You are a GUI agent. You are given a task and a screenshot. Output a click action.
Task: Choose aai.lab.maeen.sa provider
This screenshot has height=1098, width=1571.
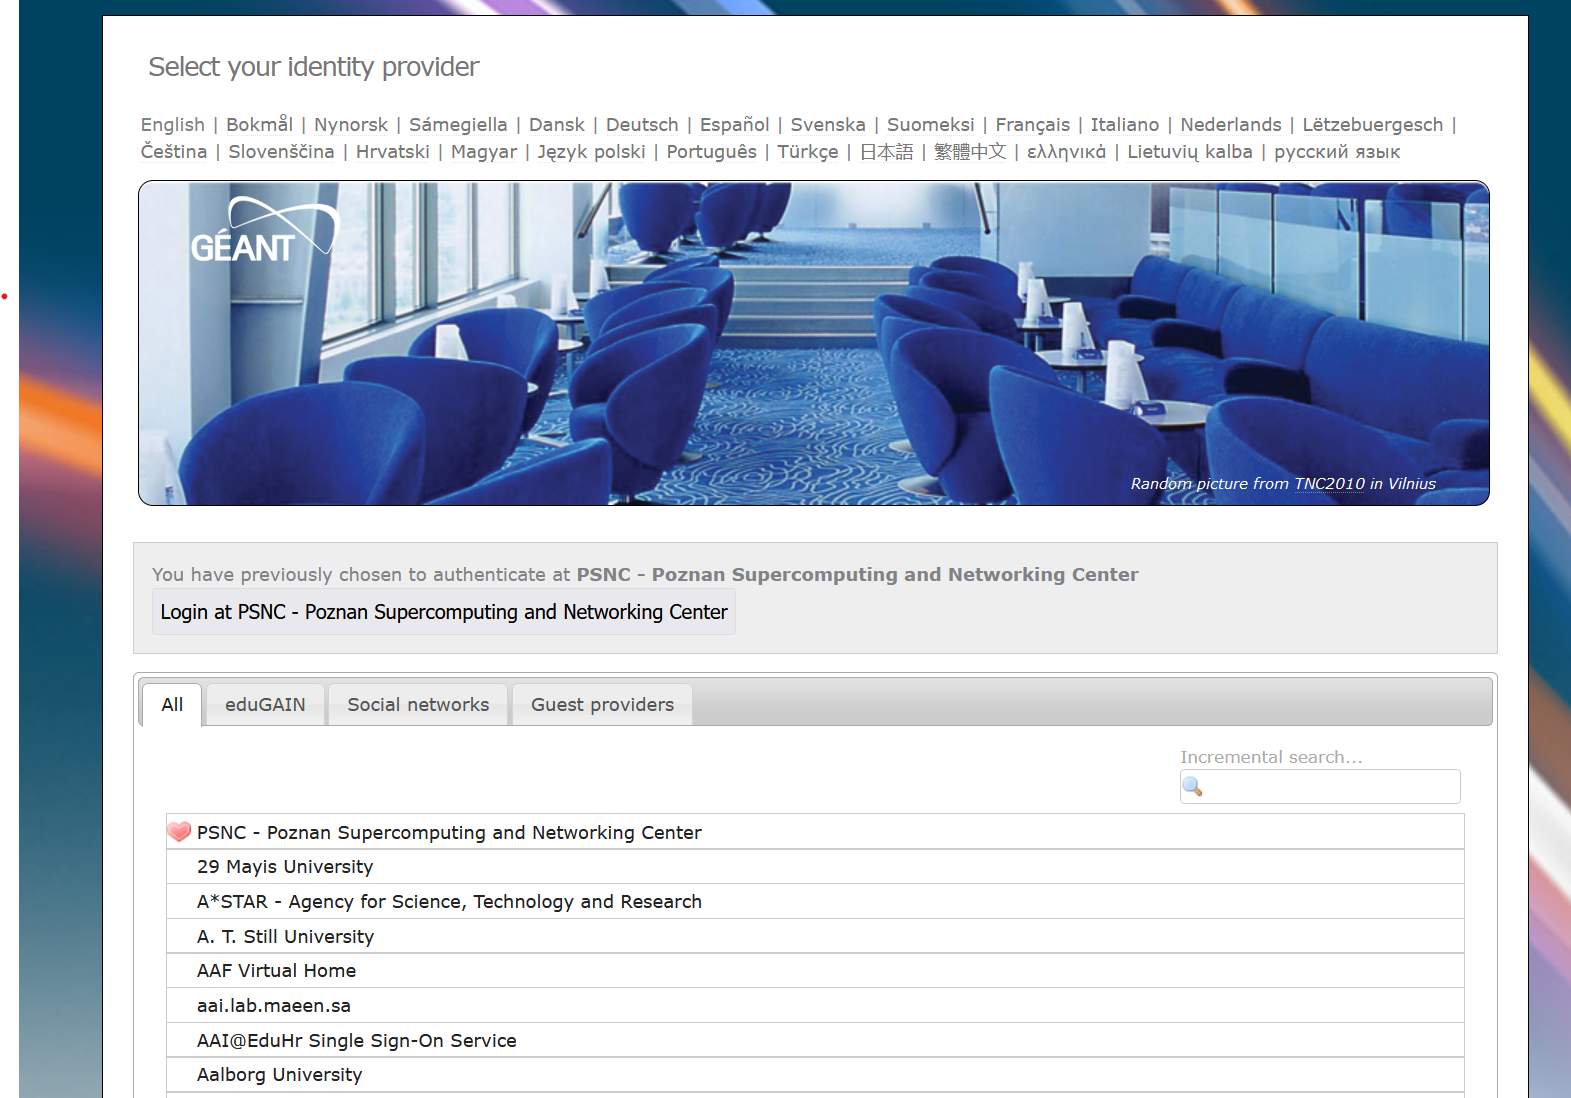(815, 1006)
